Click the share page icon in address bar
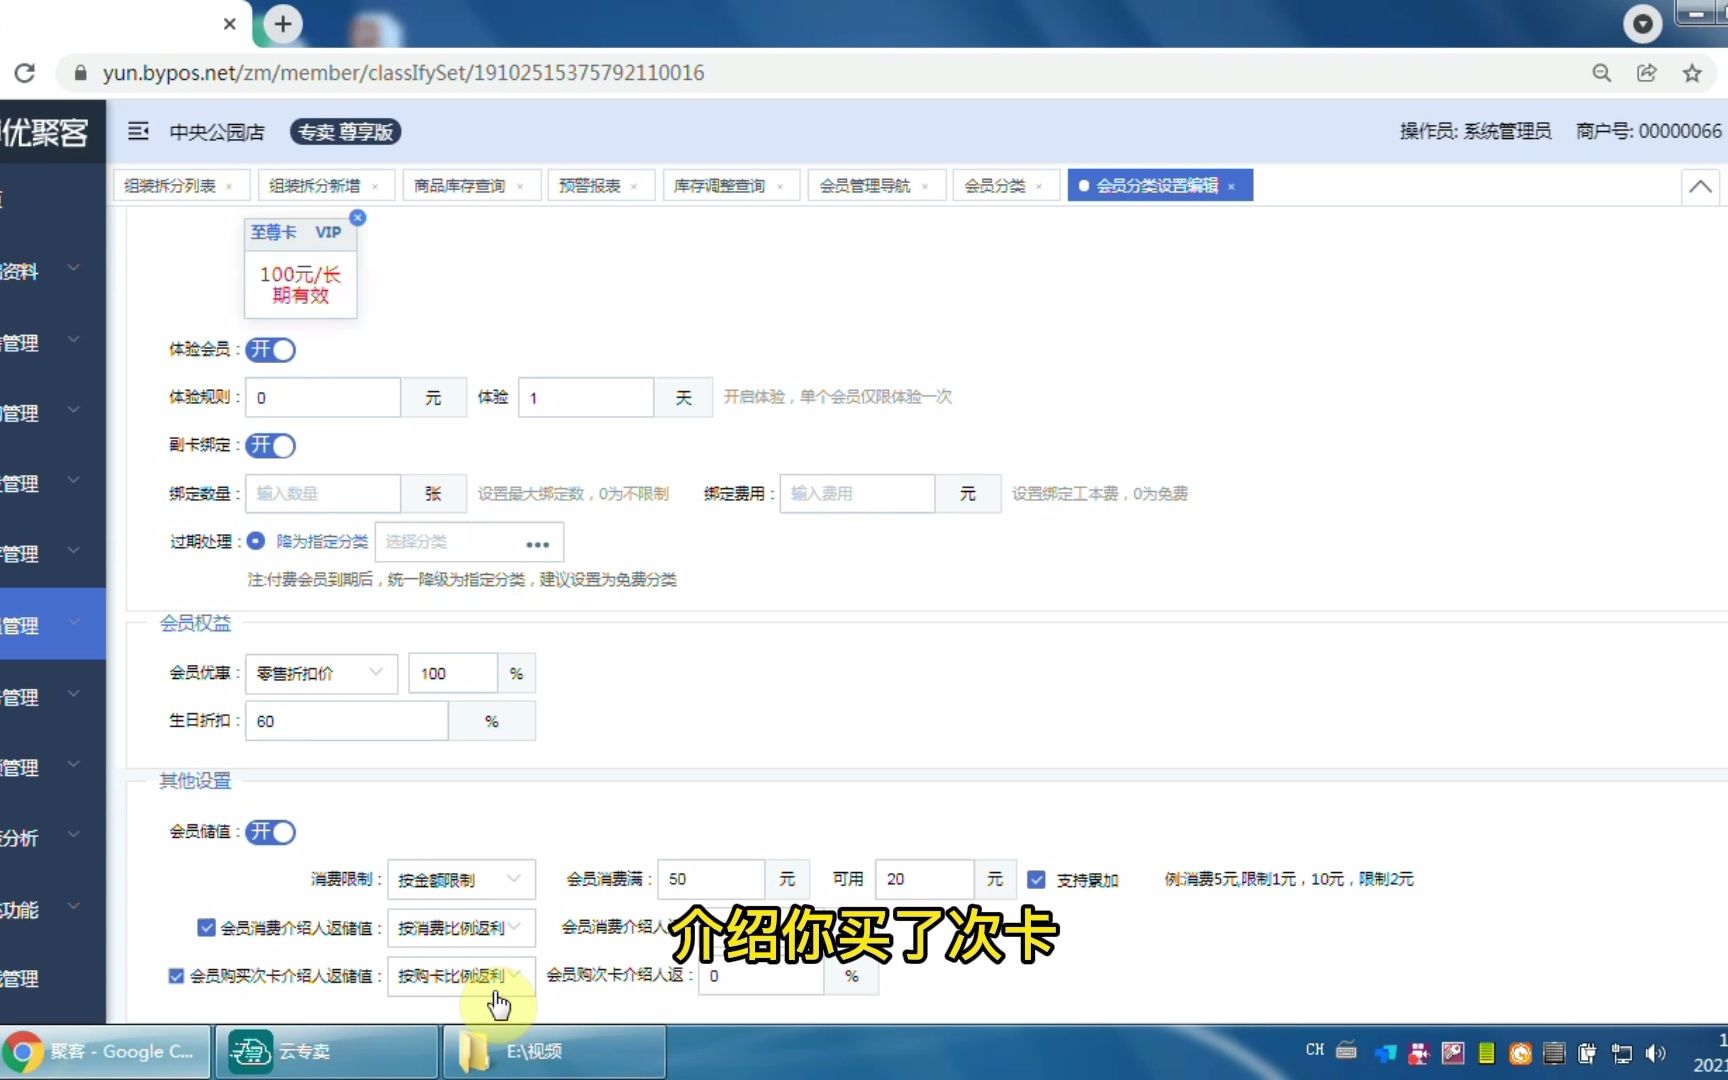 click(1646, 73)
